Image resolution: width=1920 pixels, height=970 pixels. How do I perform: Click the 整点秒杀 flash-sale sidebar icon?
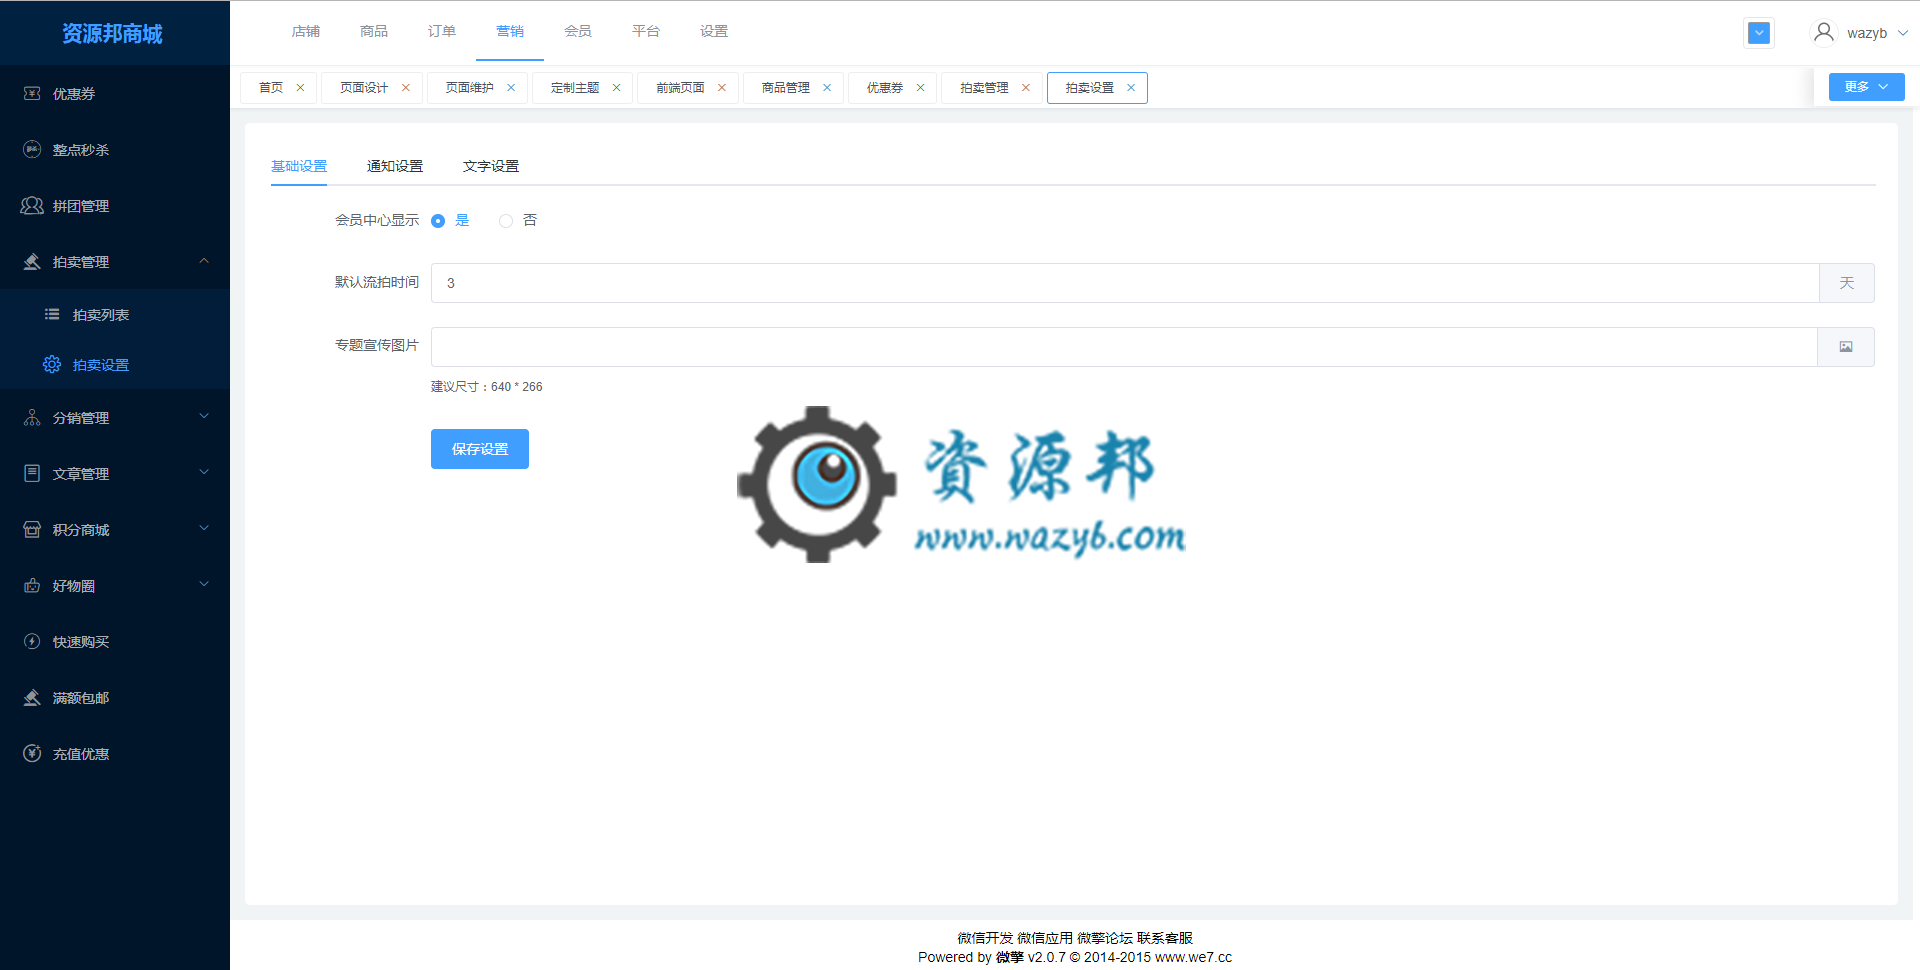point(32,149)
